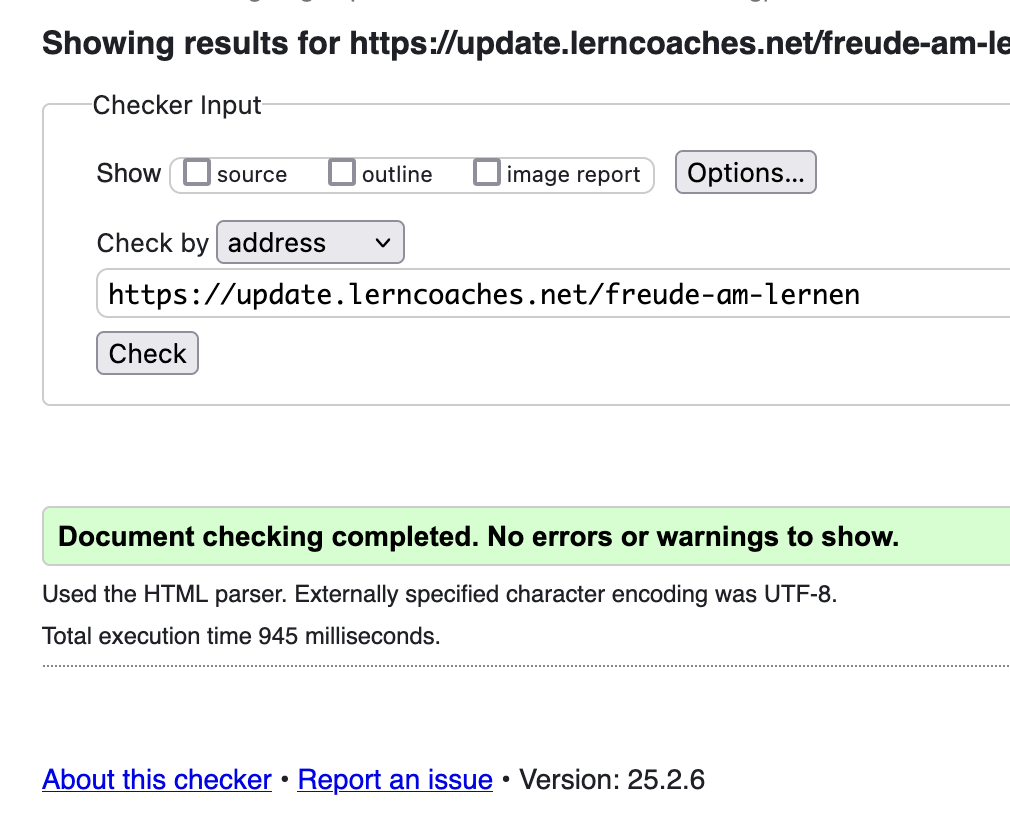Click the word "source" beside its checkbox

[x=252, y=175]
